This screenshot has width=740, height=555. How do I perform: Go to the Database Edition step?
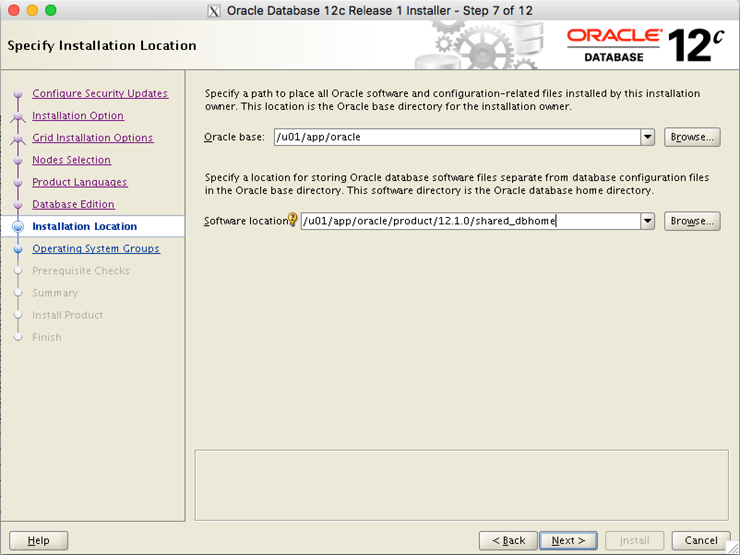73,204
